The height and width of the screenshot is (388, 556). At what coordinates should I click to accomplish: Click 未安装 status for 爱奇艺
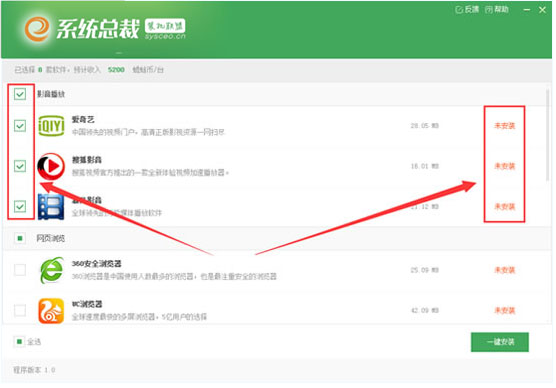(x=504, y=126)
